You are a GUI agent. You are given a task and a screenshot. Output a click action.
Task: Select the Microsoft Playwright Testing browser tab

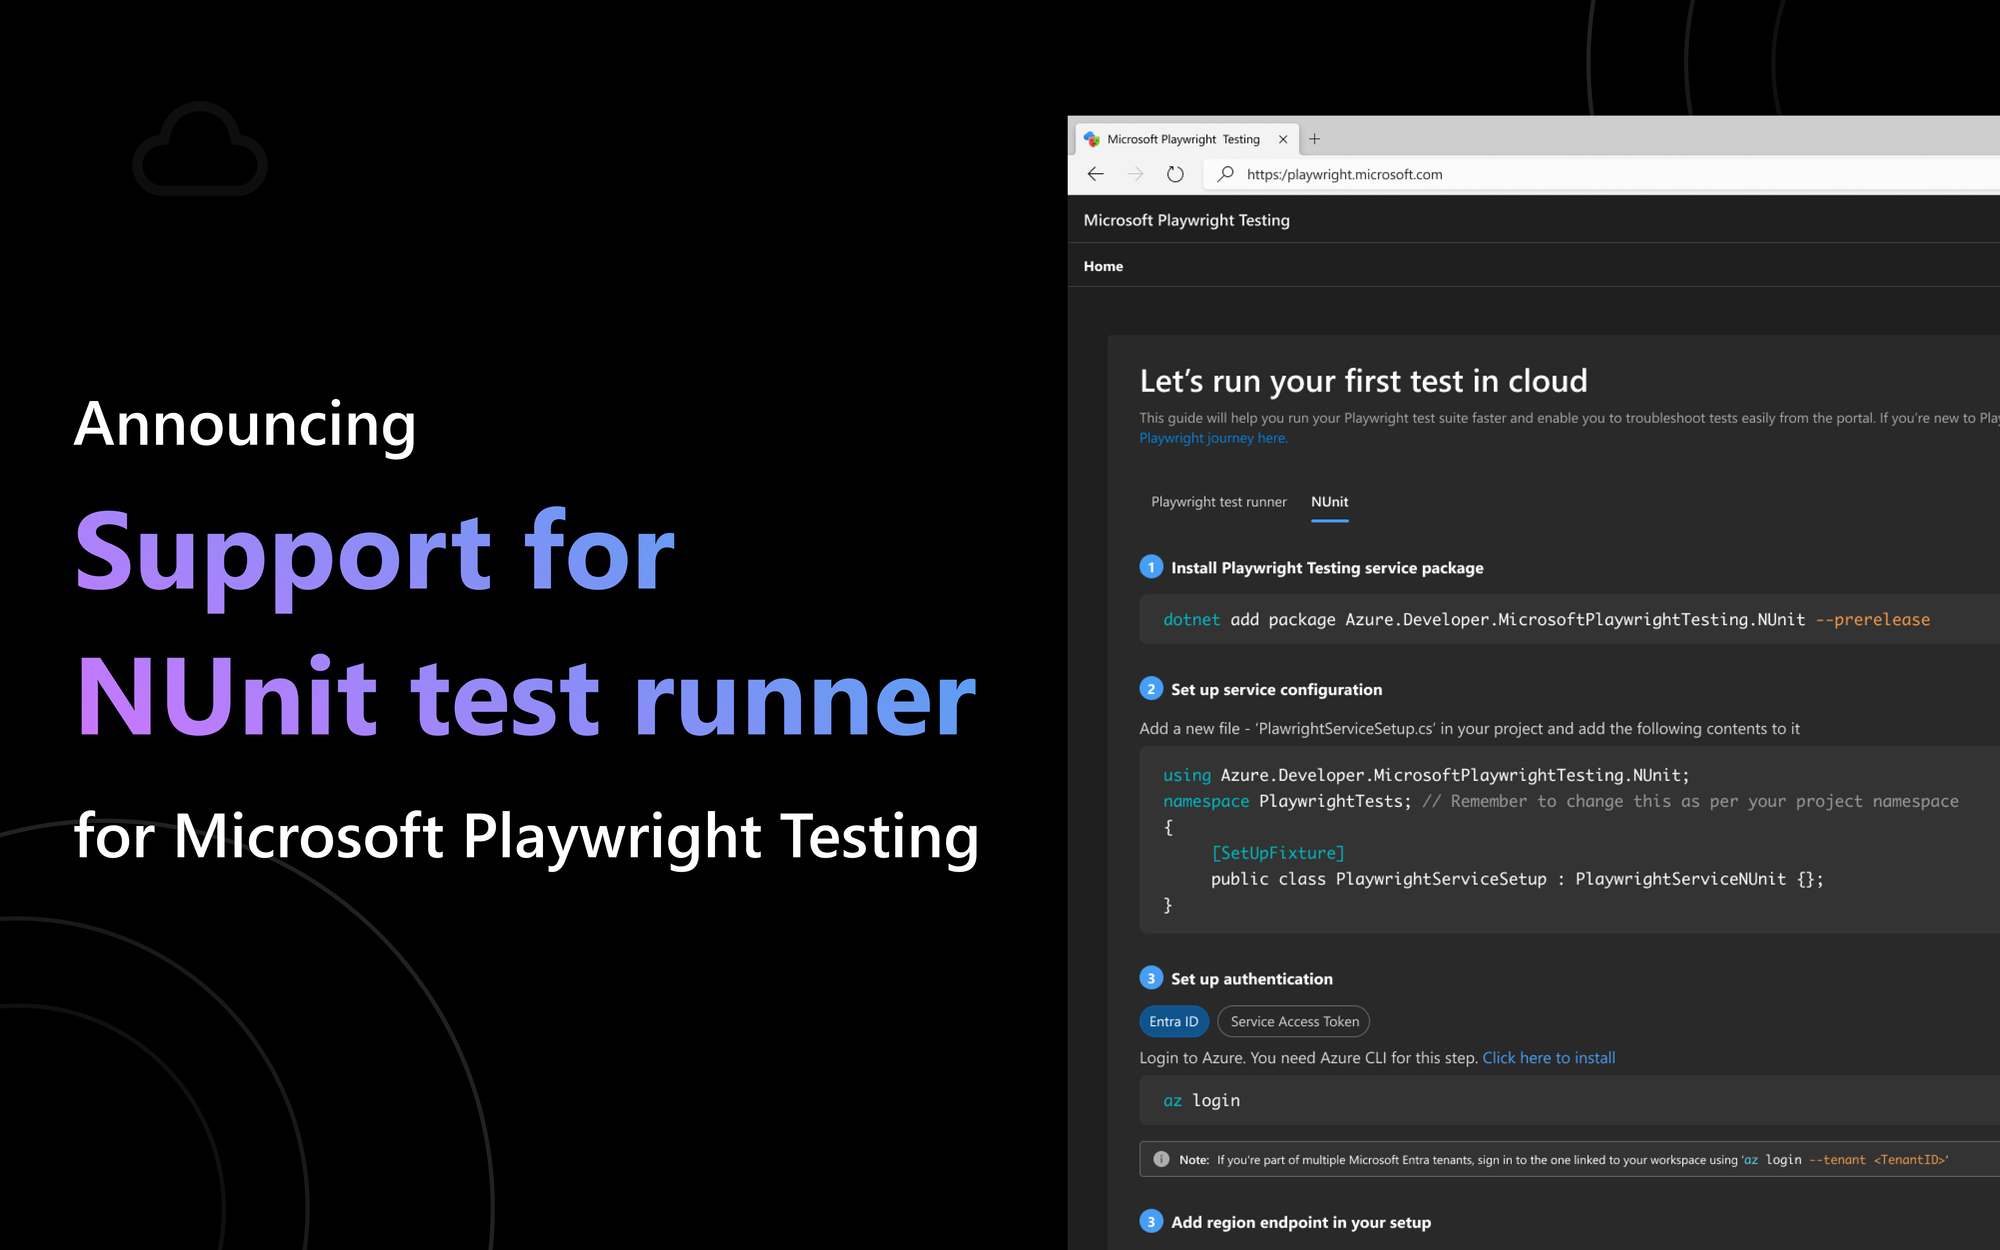1186,139
